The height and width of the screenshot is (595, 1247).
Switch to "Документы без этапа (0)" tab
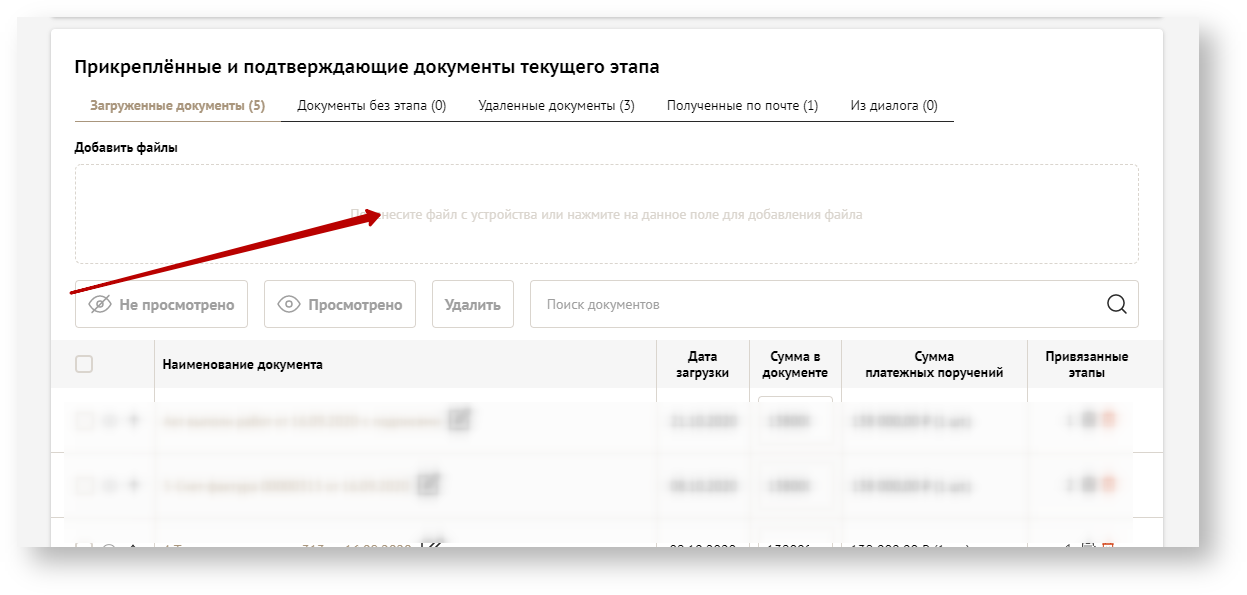pyautogui.click(x=371, y=106)
